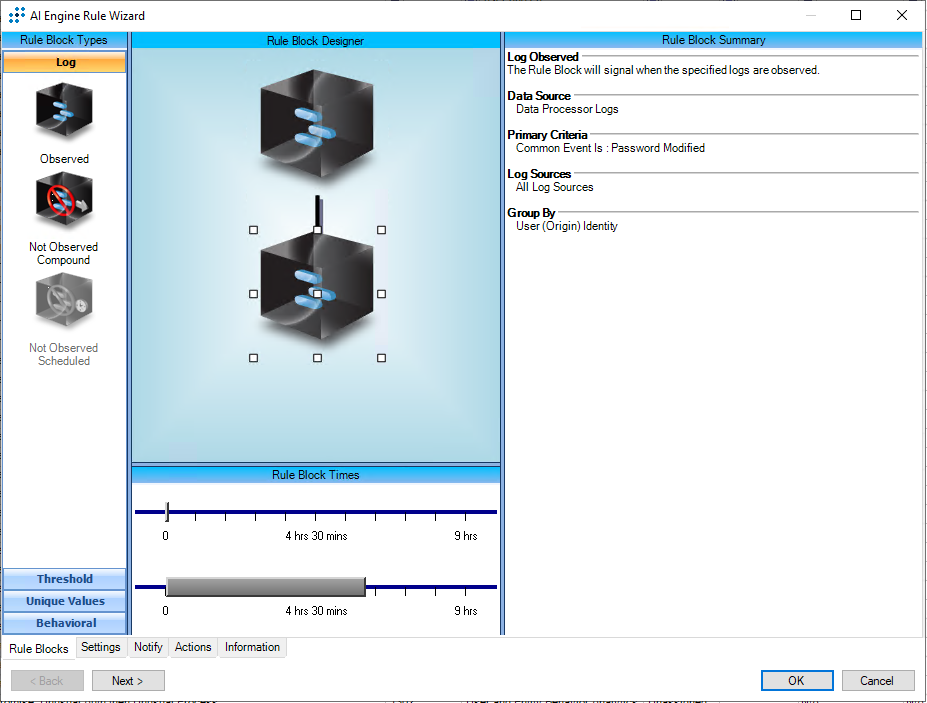Viewport: 927px width, 703px height.
Task: Confirm the rule with the OK button
Action: [796, 680]
